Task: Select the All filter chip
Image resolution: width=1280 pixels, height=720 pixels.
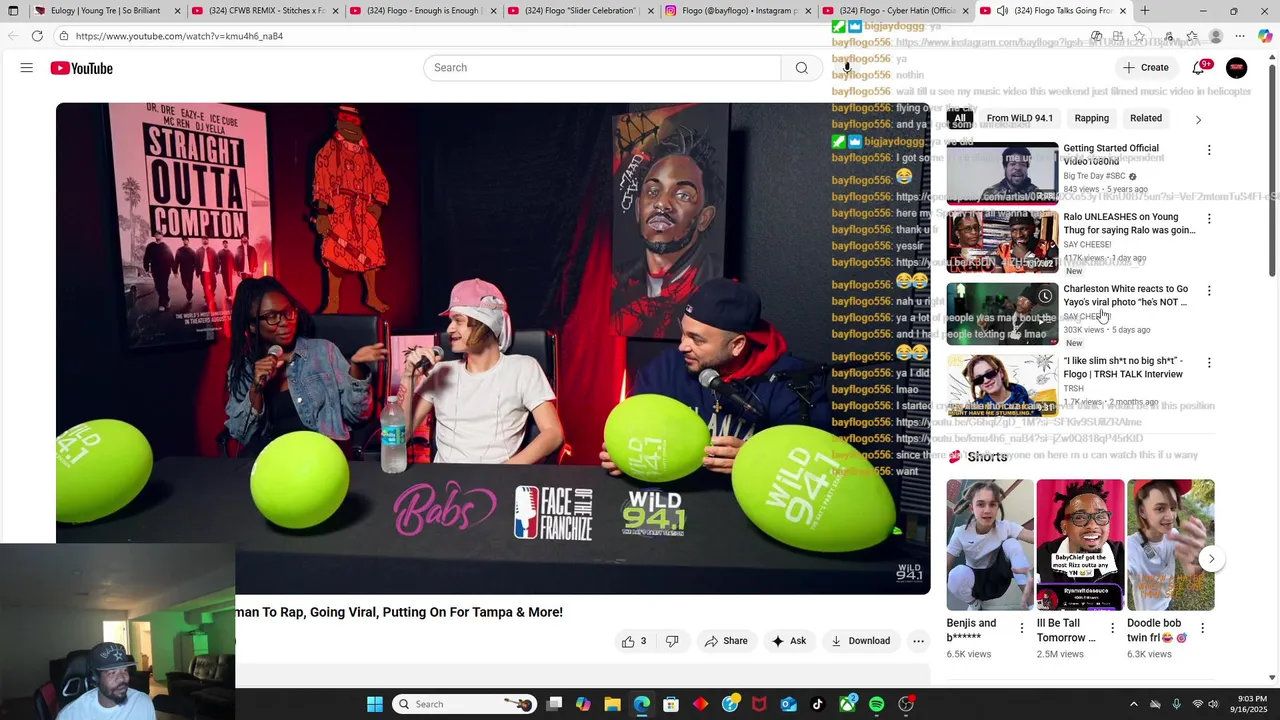Action: click(960, 118)
